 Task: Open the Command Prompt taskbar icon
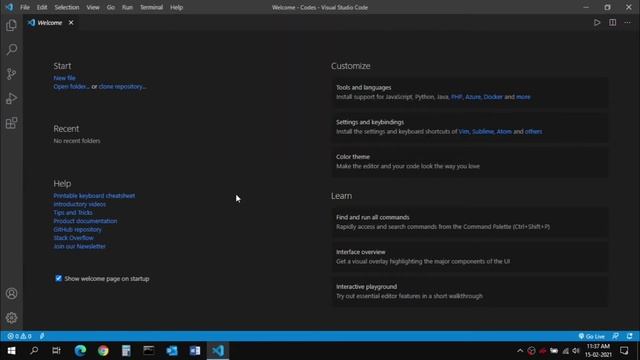point(149,351)
